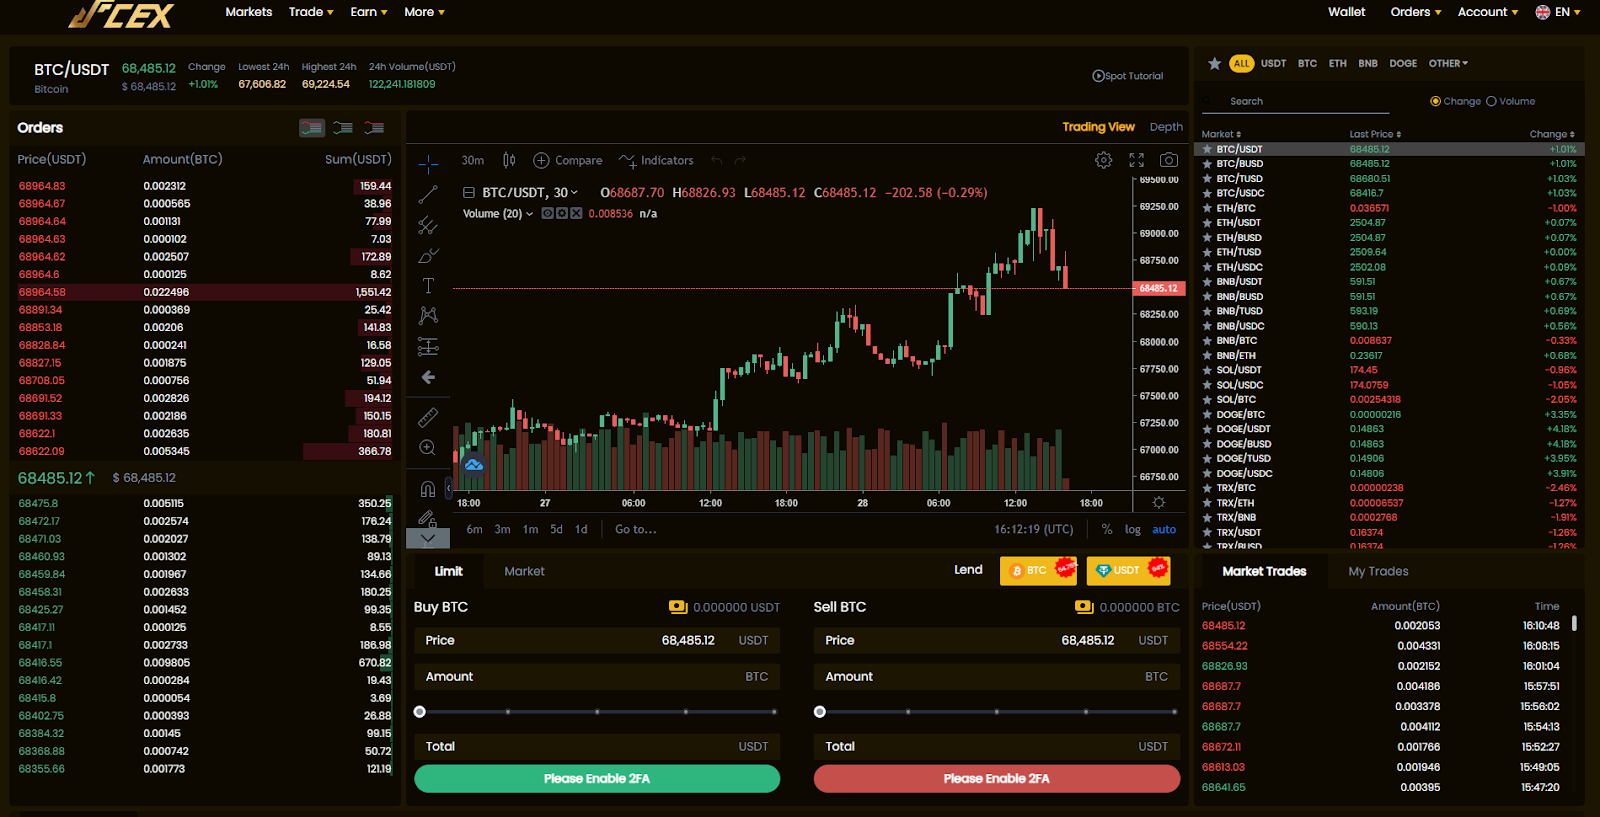Viewport: 1600px width, 817px height.
Task: Open the Orders dropdown in header
Action: pyautogui.click(x=1416, y=12)
